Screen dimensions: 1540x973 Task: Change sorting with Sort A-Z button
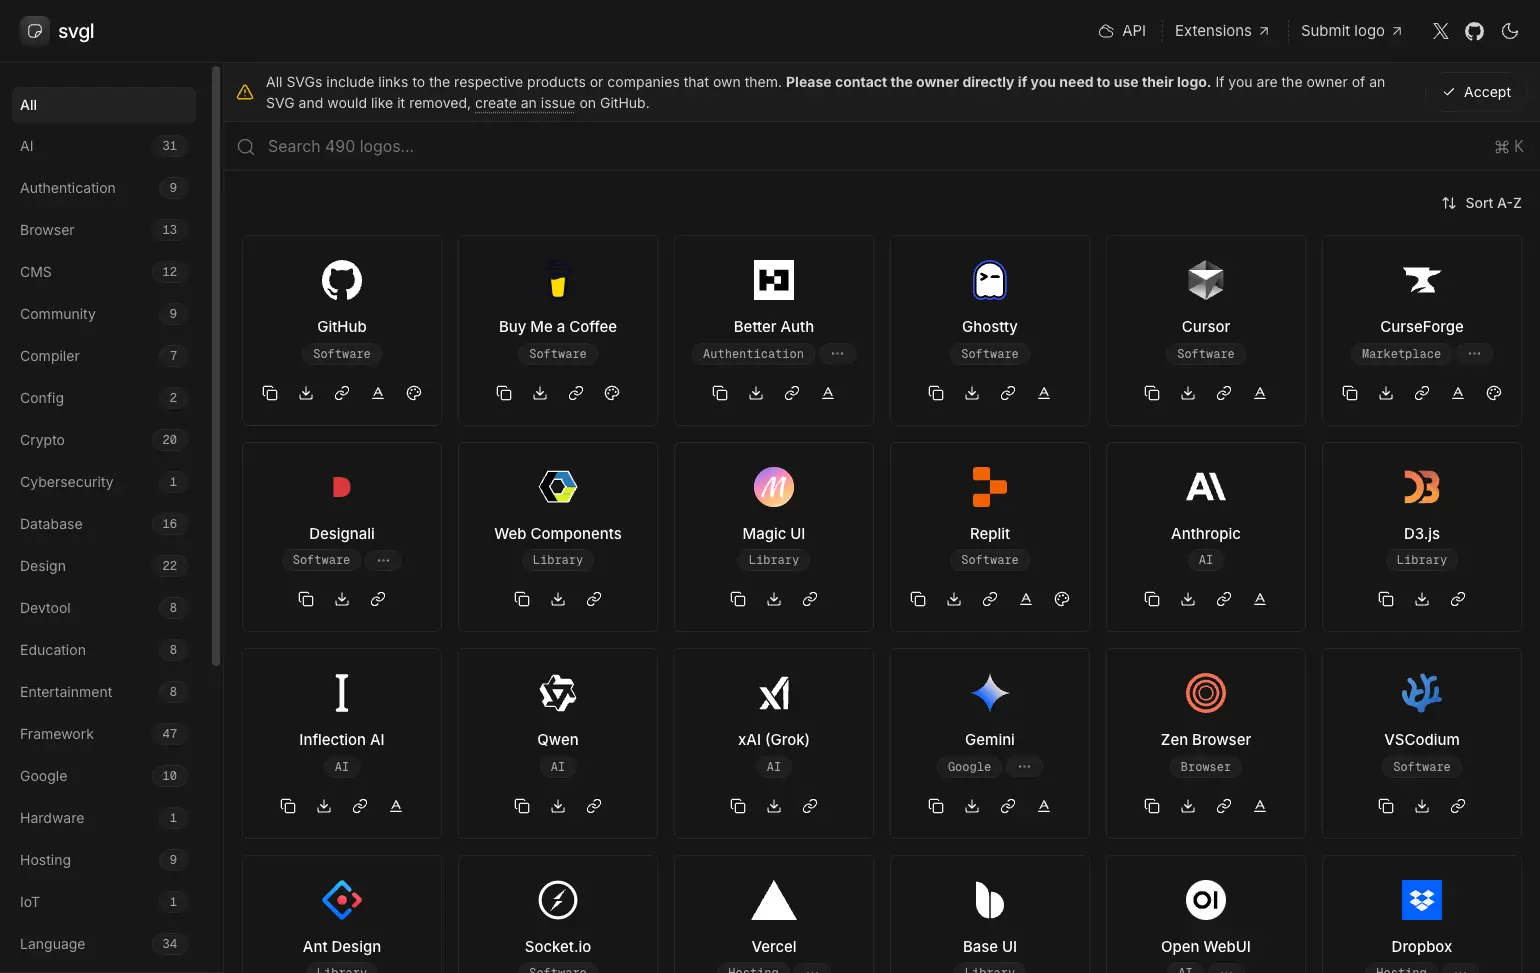click(x=1482, y=203)
